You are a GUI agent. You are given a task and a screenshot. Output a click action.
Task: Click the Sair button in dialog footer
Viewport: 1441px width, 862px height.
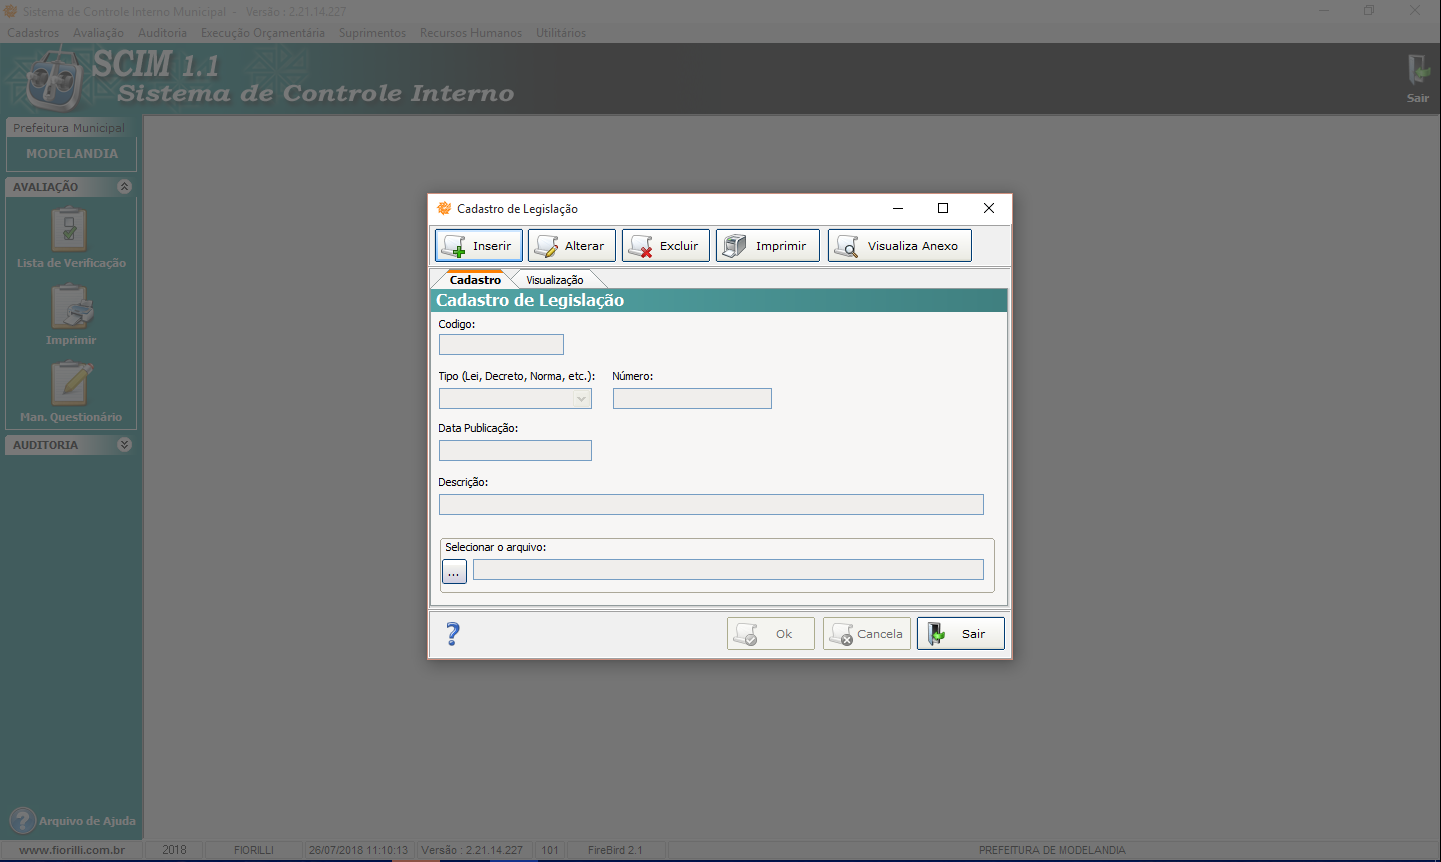[x=960, y=634]
